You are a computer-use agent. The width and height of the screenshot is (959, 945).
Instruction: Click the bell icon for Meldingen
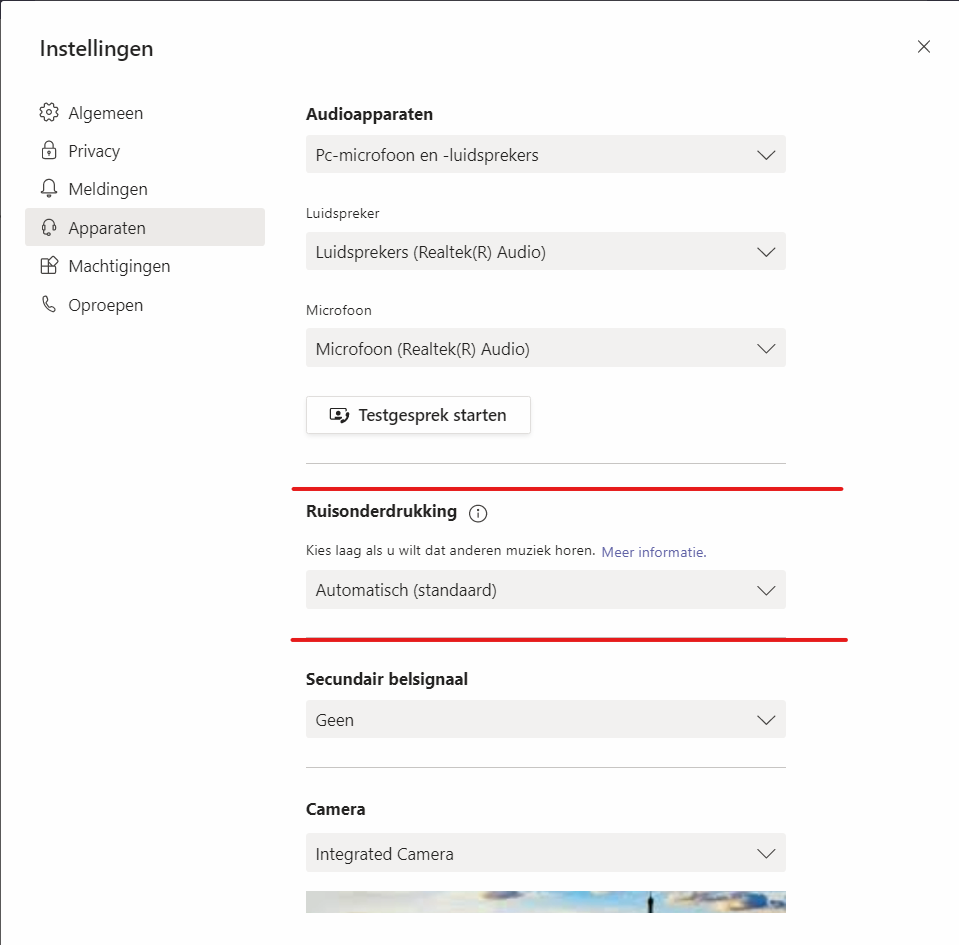pyautogui.click(x=48, y=189)
